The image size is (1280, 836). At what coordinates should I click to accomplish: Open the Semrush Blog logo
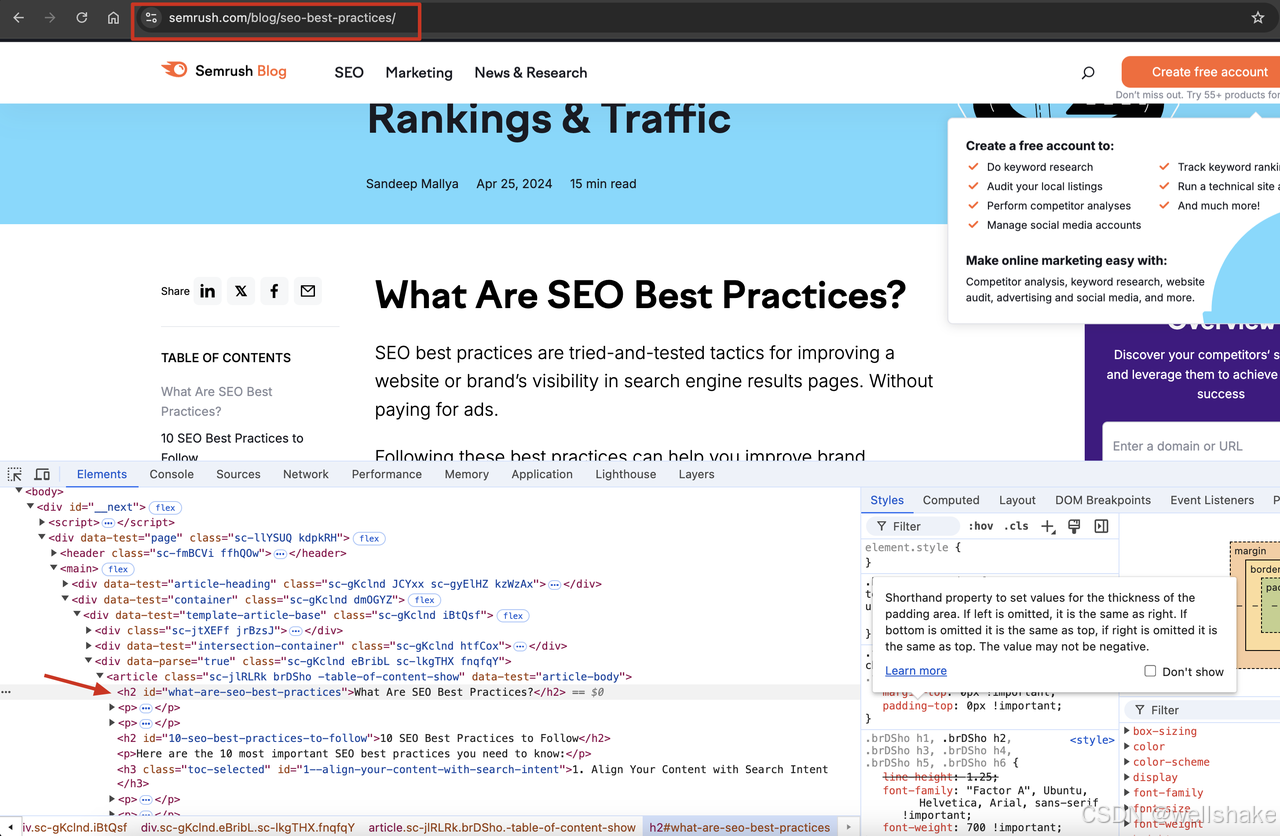coord(224,70)
